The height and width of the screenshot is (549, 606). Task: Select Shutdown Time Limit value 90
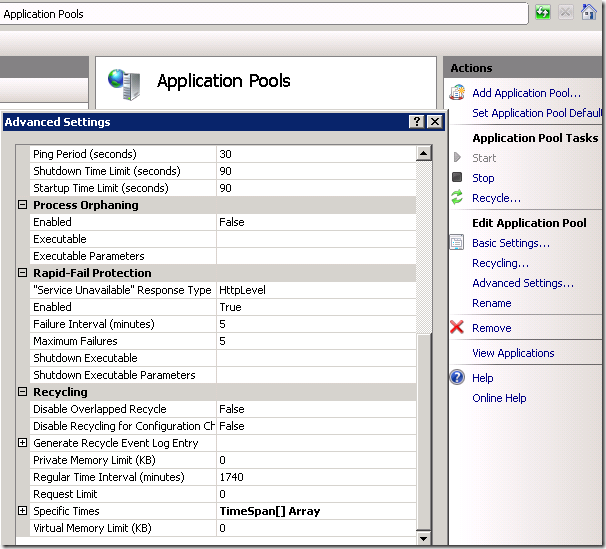225,171
